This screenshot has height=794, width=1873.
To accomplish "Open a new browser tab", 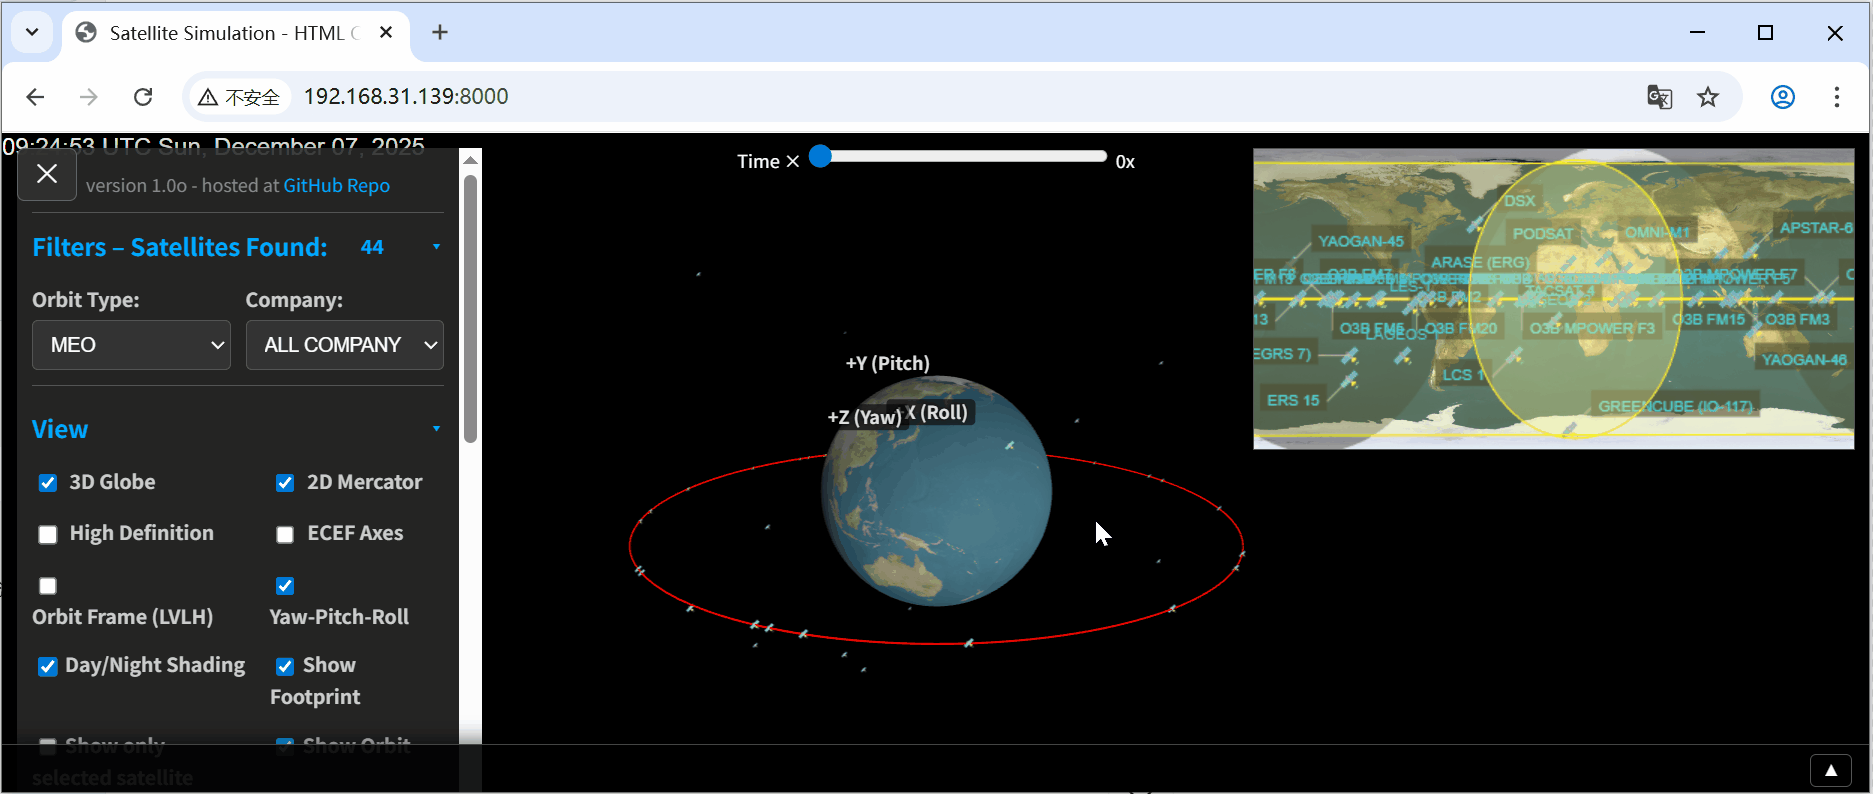I will click(440, 33).
